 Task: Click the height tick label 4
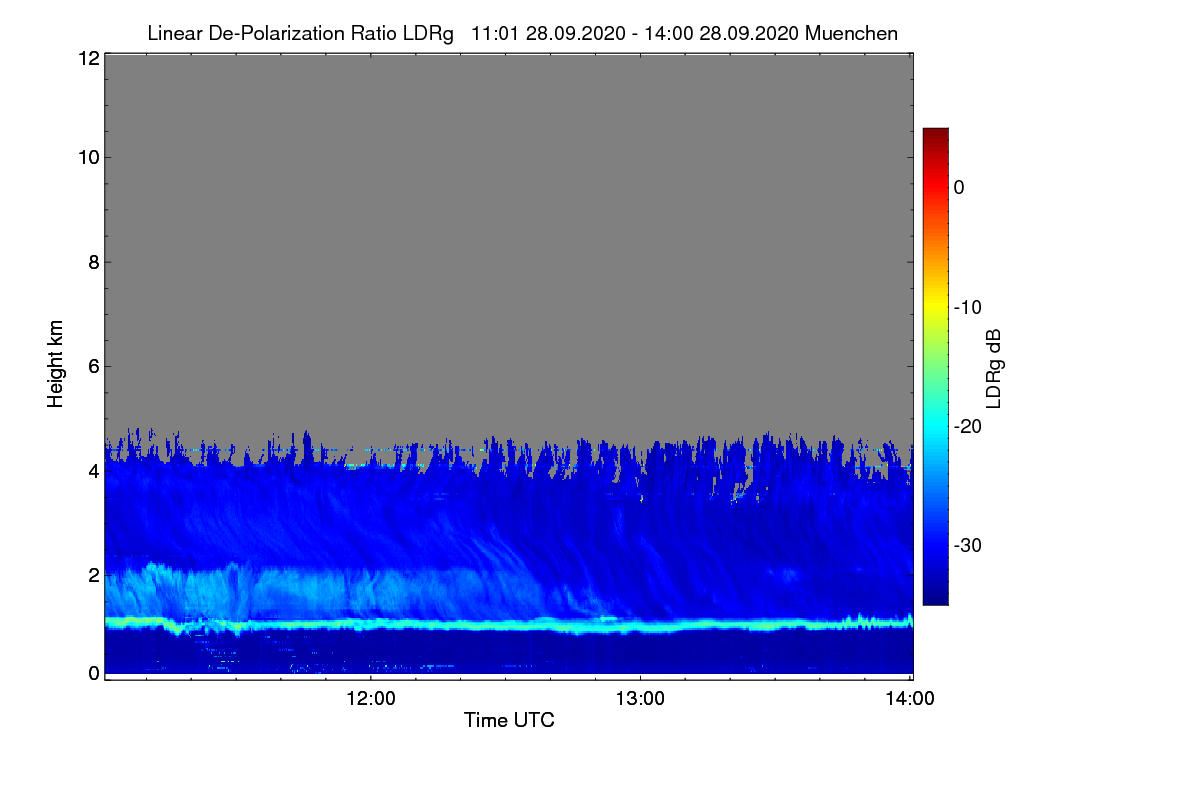tap(93, 470)
